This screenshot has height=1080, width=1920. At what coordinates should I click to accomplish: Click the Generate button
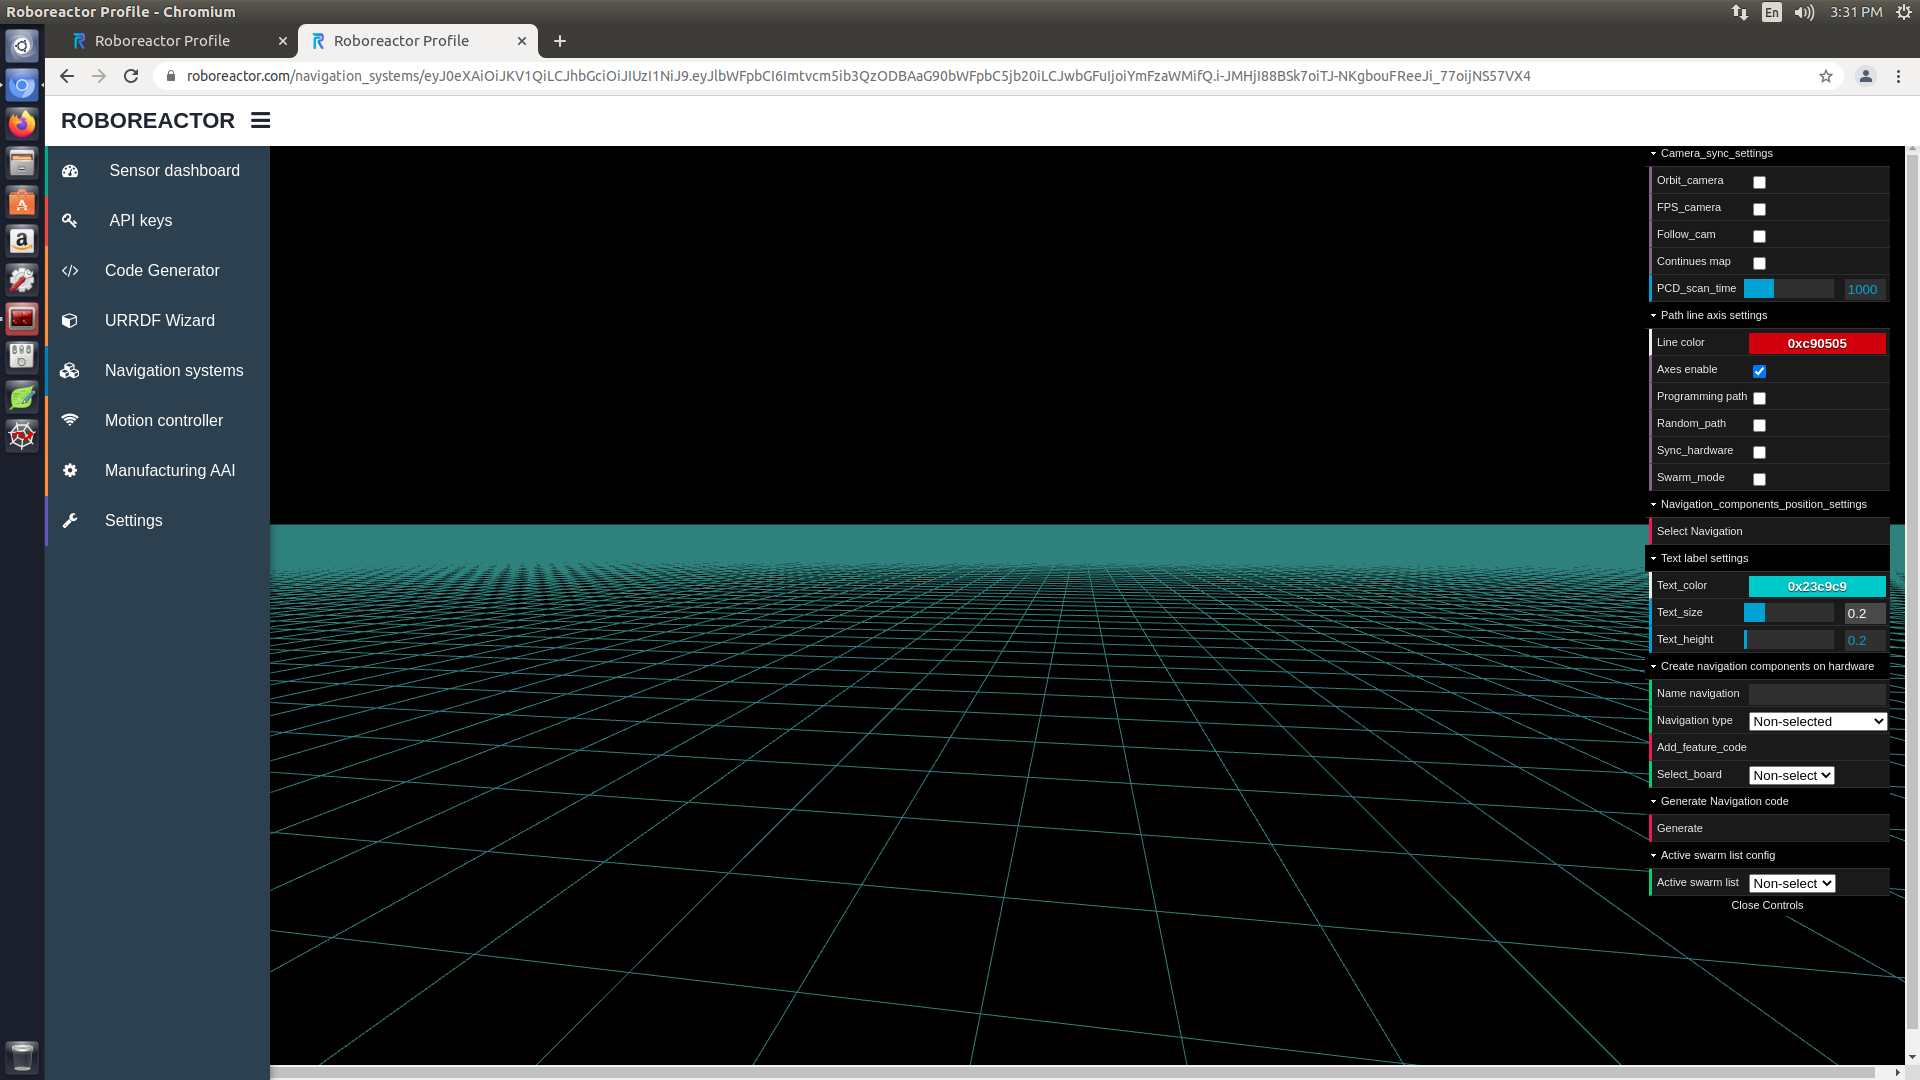1768,829
